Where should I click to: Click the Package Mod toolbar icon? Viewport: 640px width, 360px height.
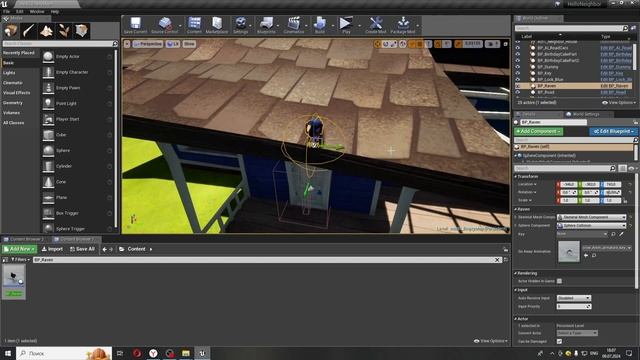pos(403,24)
